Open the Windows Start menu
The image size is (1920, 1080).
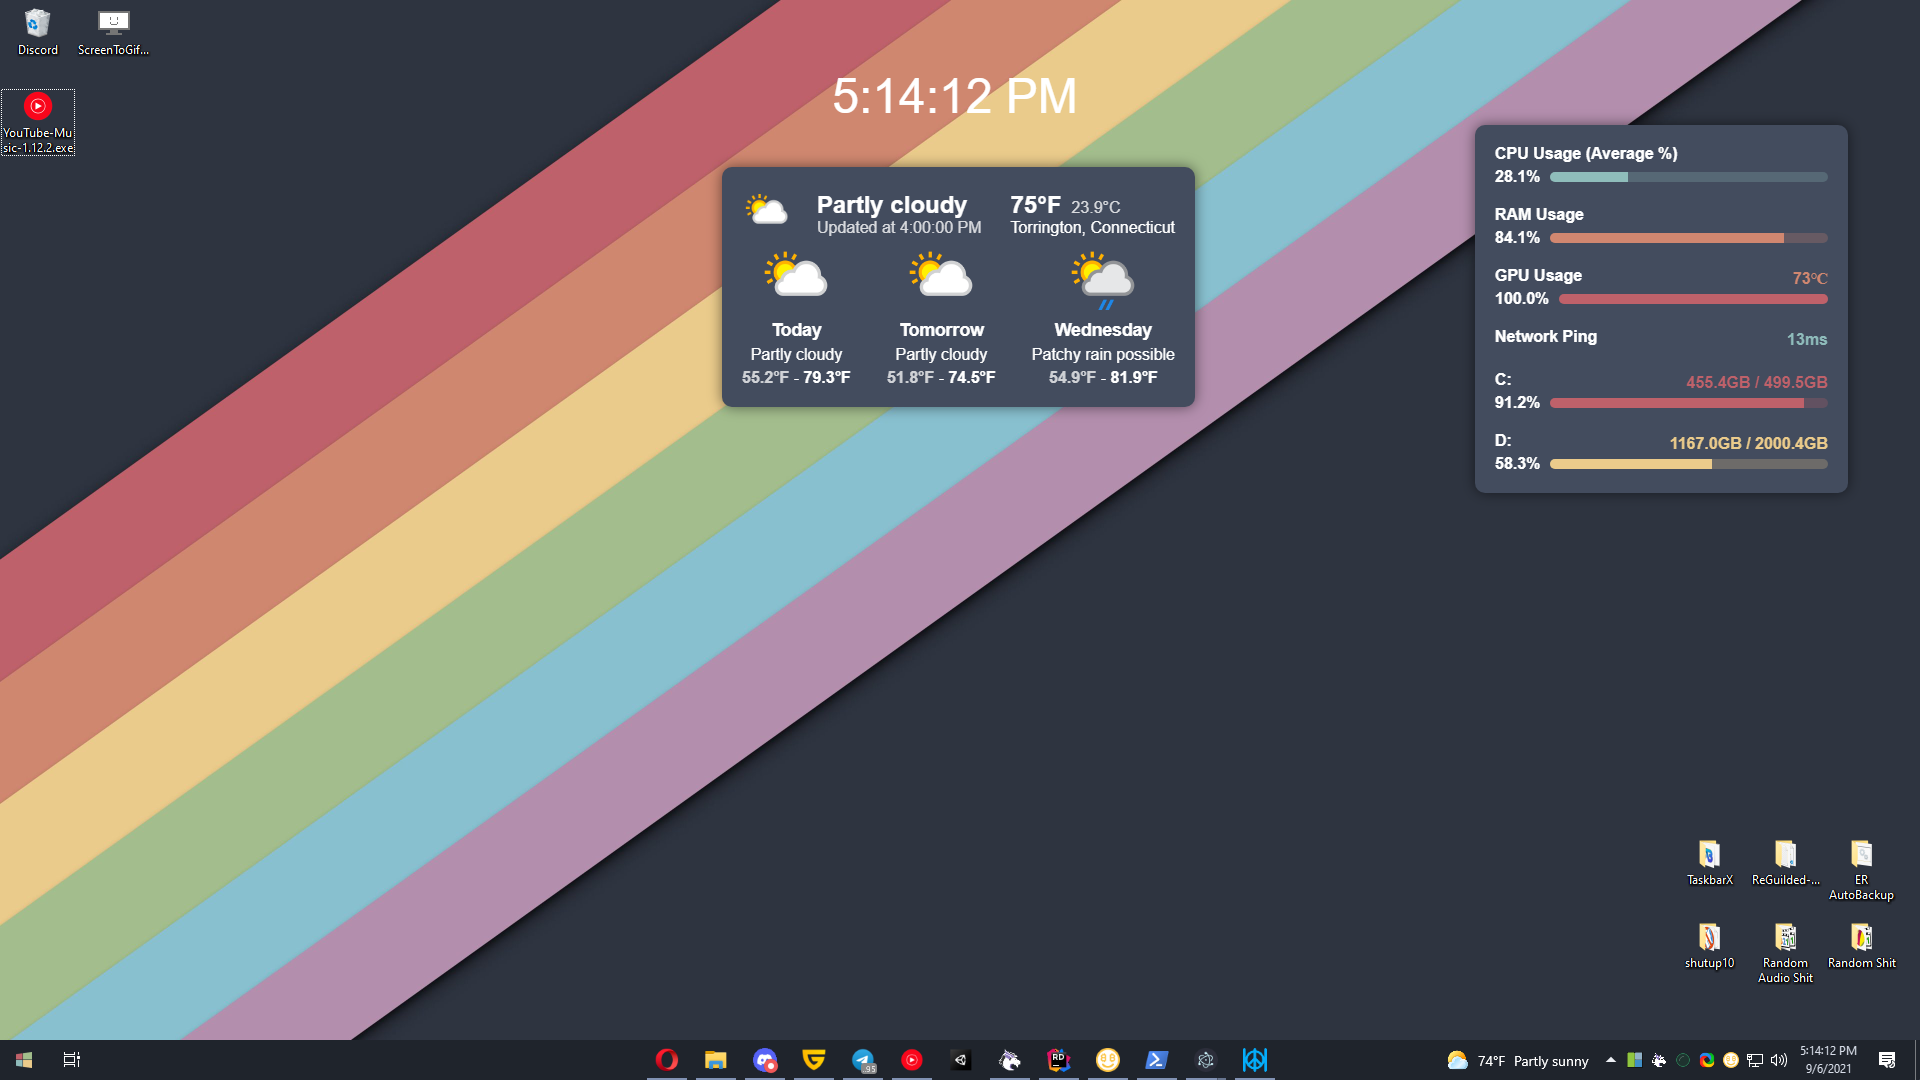pos(24,1060)
